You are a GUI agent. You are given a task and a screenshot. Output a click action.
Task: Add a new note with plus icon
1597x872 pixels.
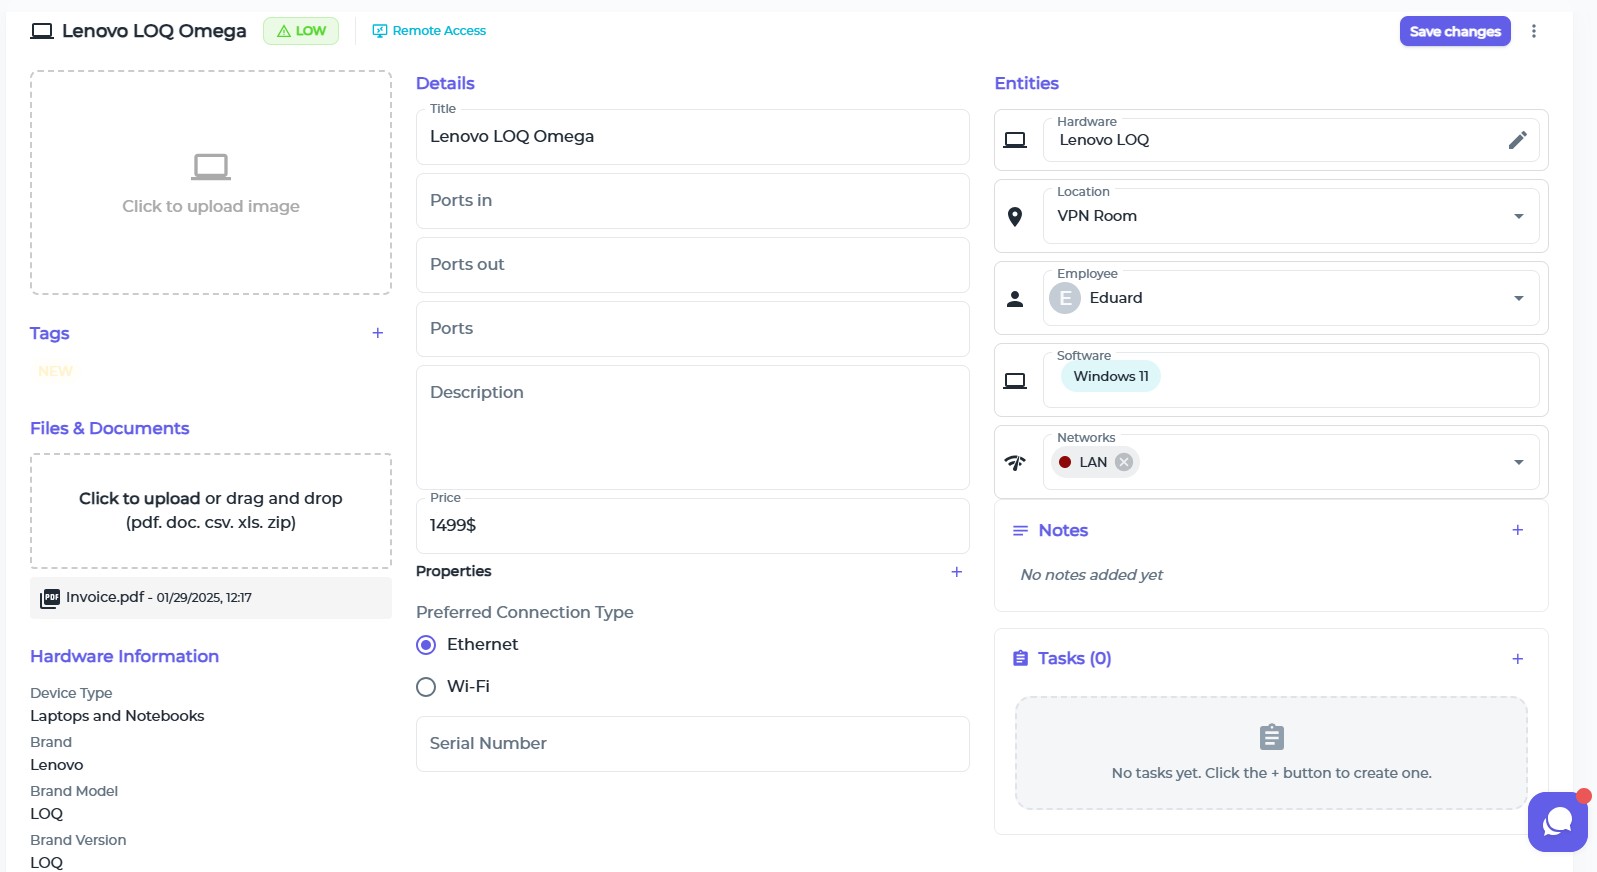click(1517, 530)
